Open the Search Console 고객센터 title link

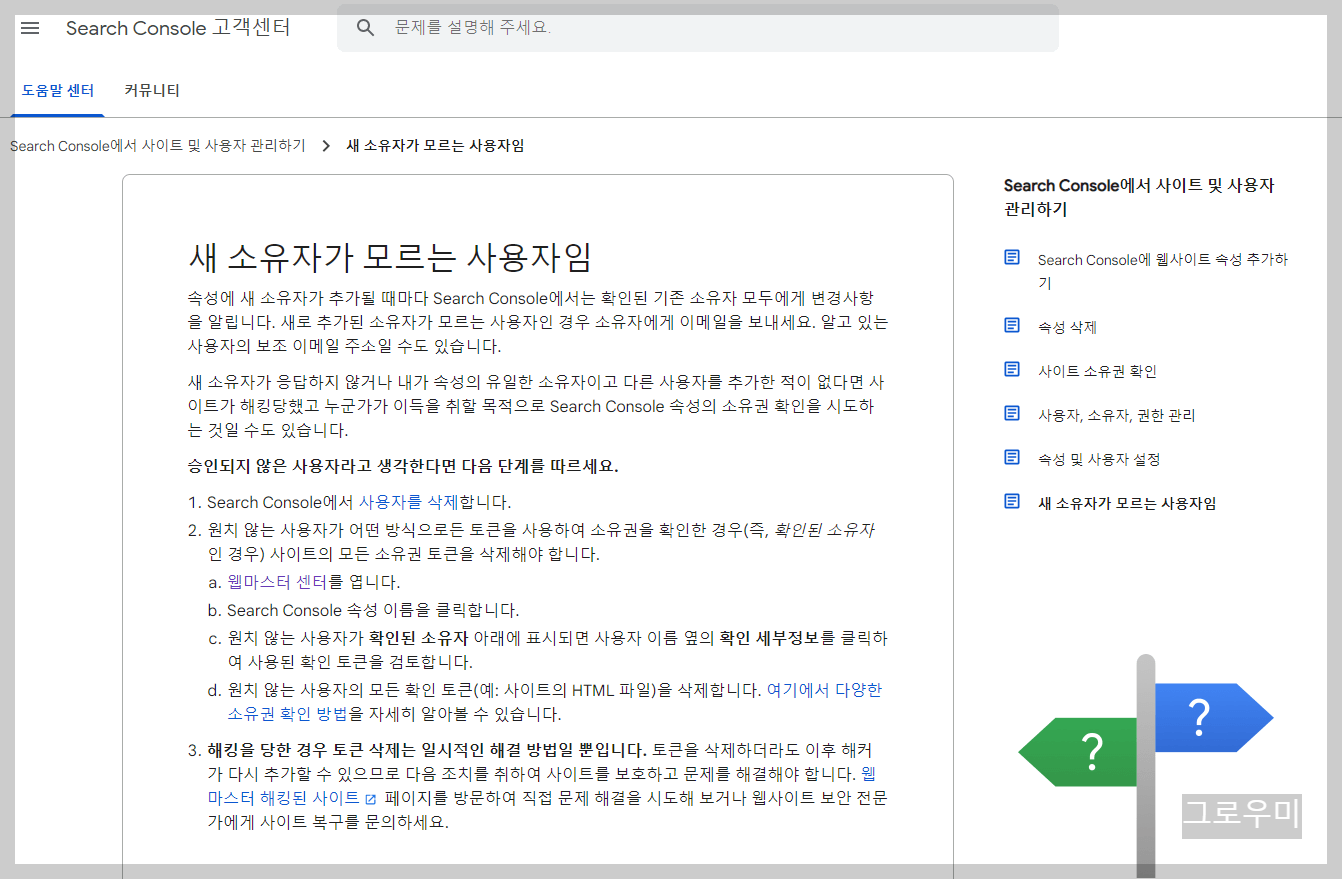(178, 28)
